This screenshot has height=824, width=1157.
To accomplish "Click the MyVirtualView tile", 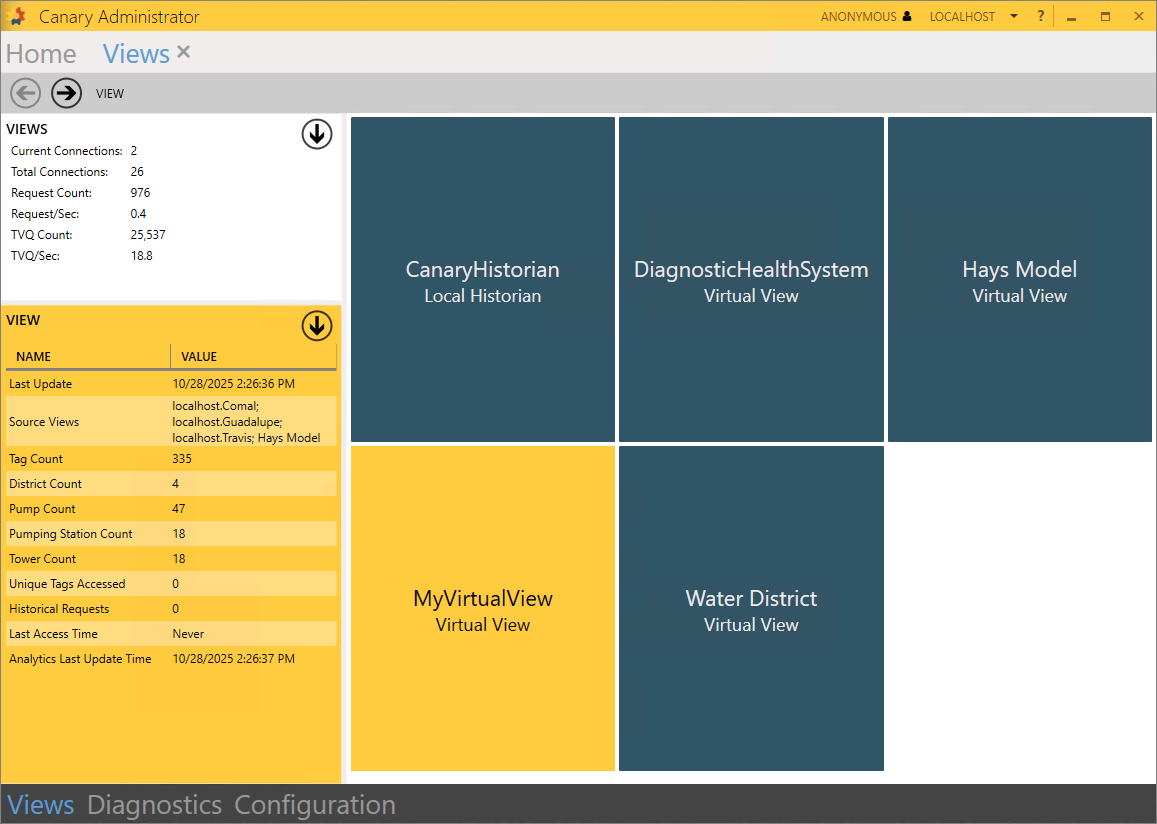I will point(483,609).
